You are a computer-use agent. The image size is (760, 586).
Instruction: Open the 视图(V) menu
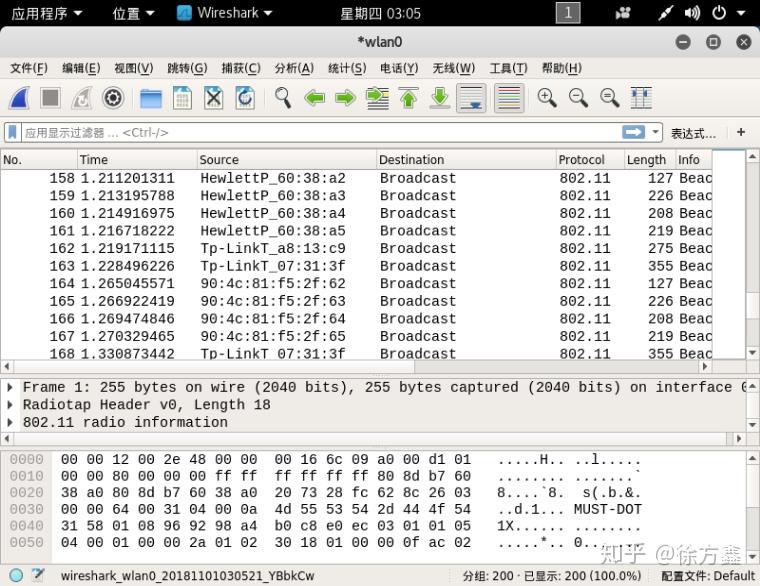134,68
